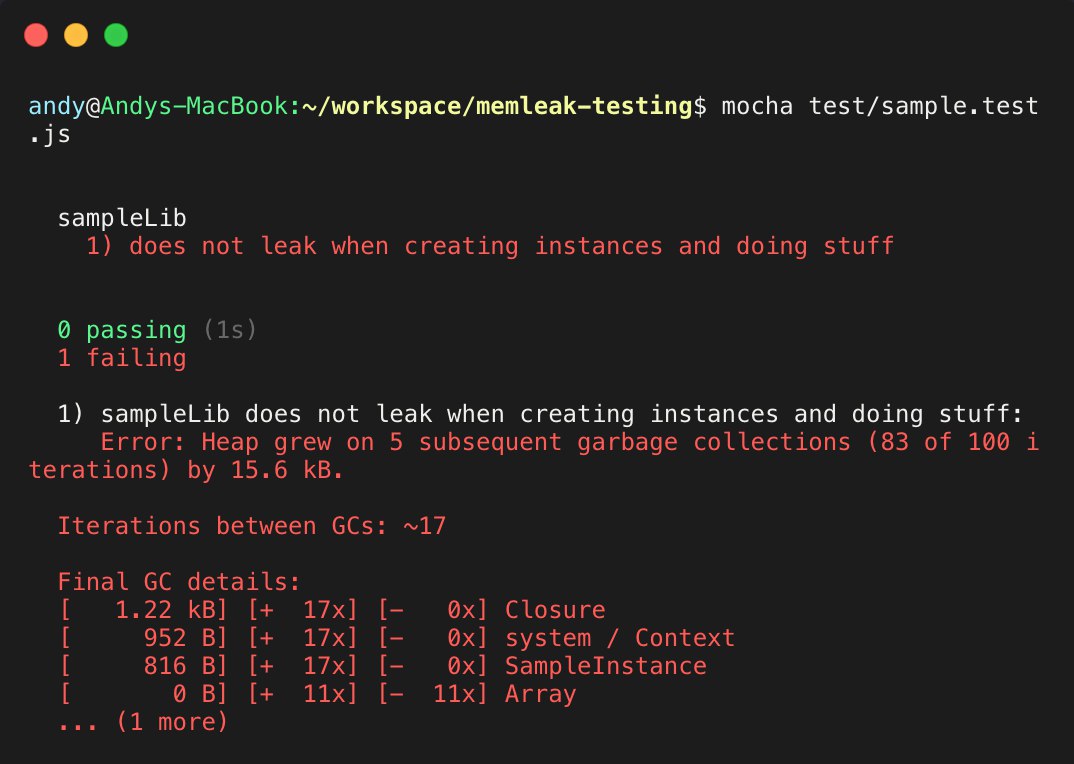Click the 'SampleInstance' GC entry

(x=383, y=666)
